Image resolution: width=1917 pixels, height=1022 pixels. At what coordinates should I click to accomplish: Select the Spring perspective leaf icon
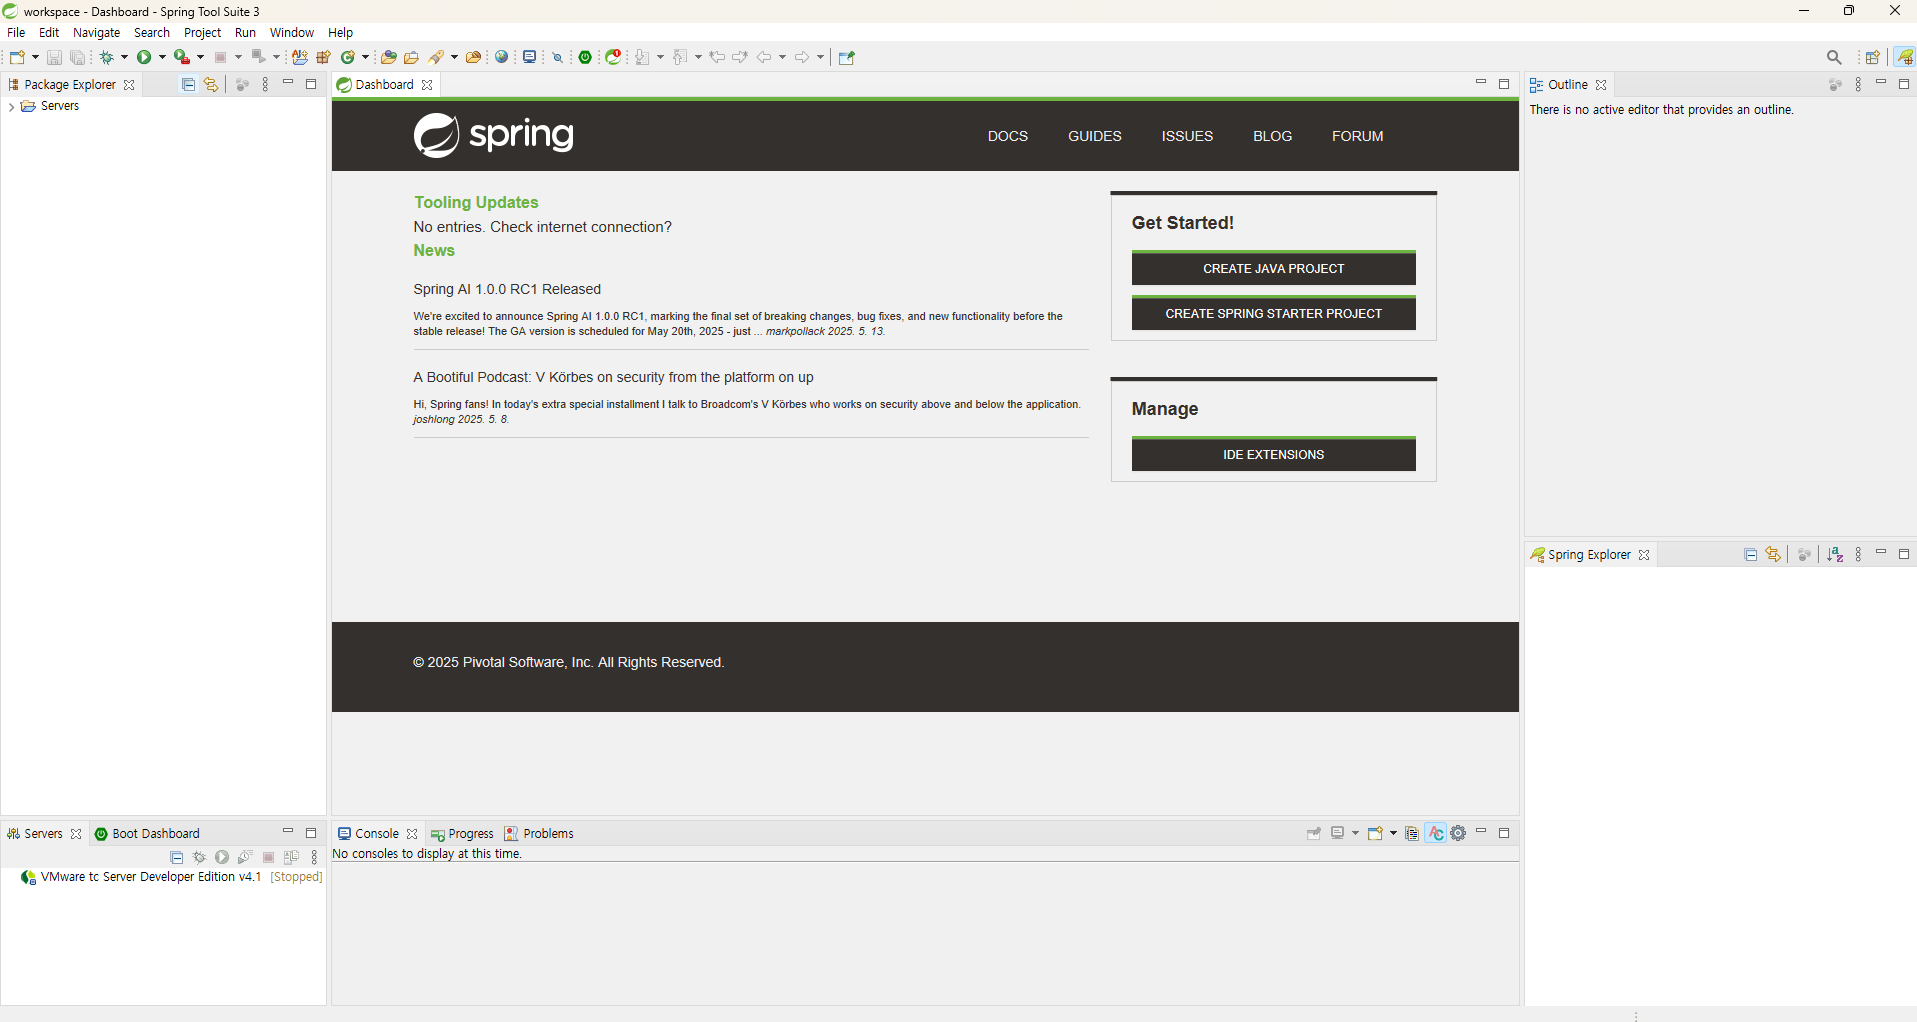point(1905,57)
